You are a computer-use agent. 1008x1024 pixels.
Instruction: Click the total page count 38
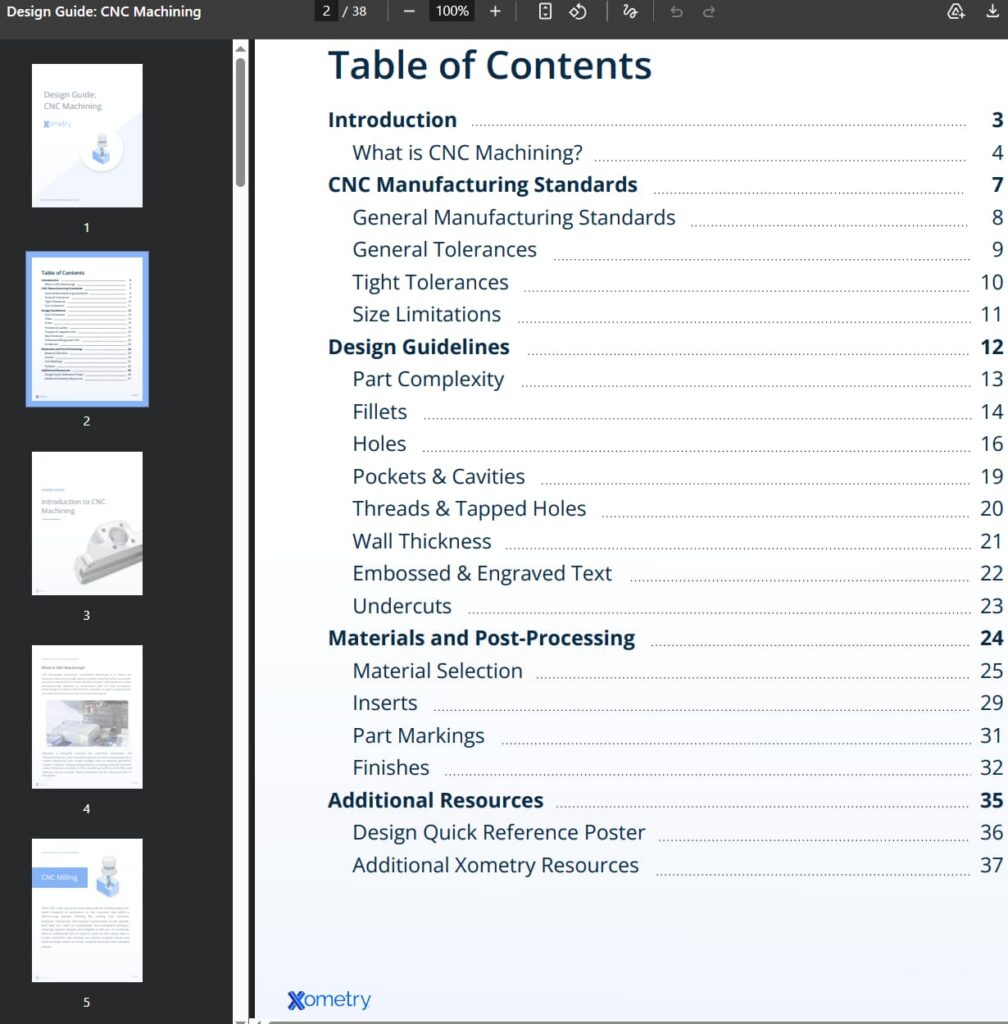click(360, 12)
